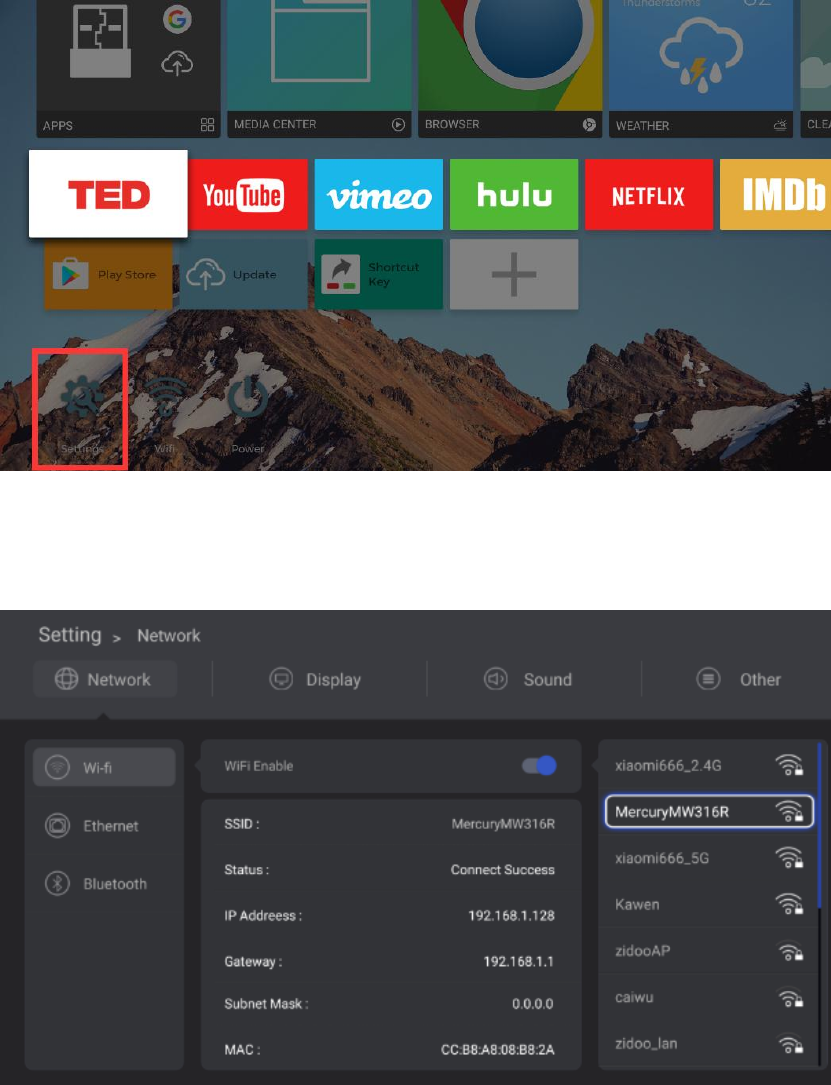
Task: Click the Gateway value 192.168.1.1
Action: 518,961
